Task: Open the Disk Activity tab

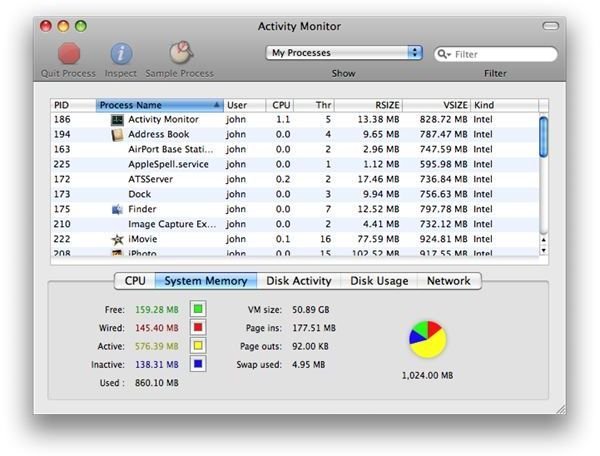Action: coord(298,281)
